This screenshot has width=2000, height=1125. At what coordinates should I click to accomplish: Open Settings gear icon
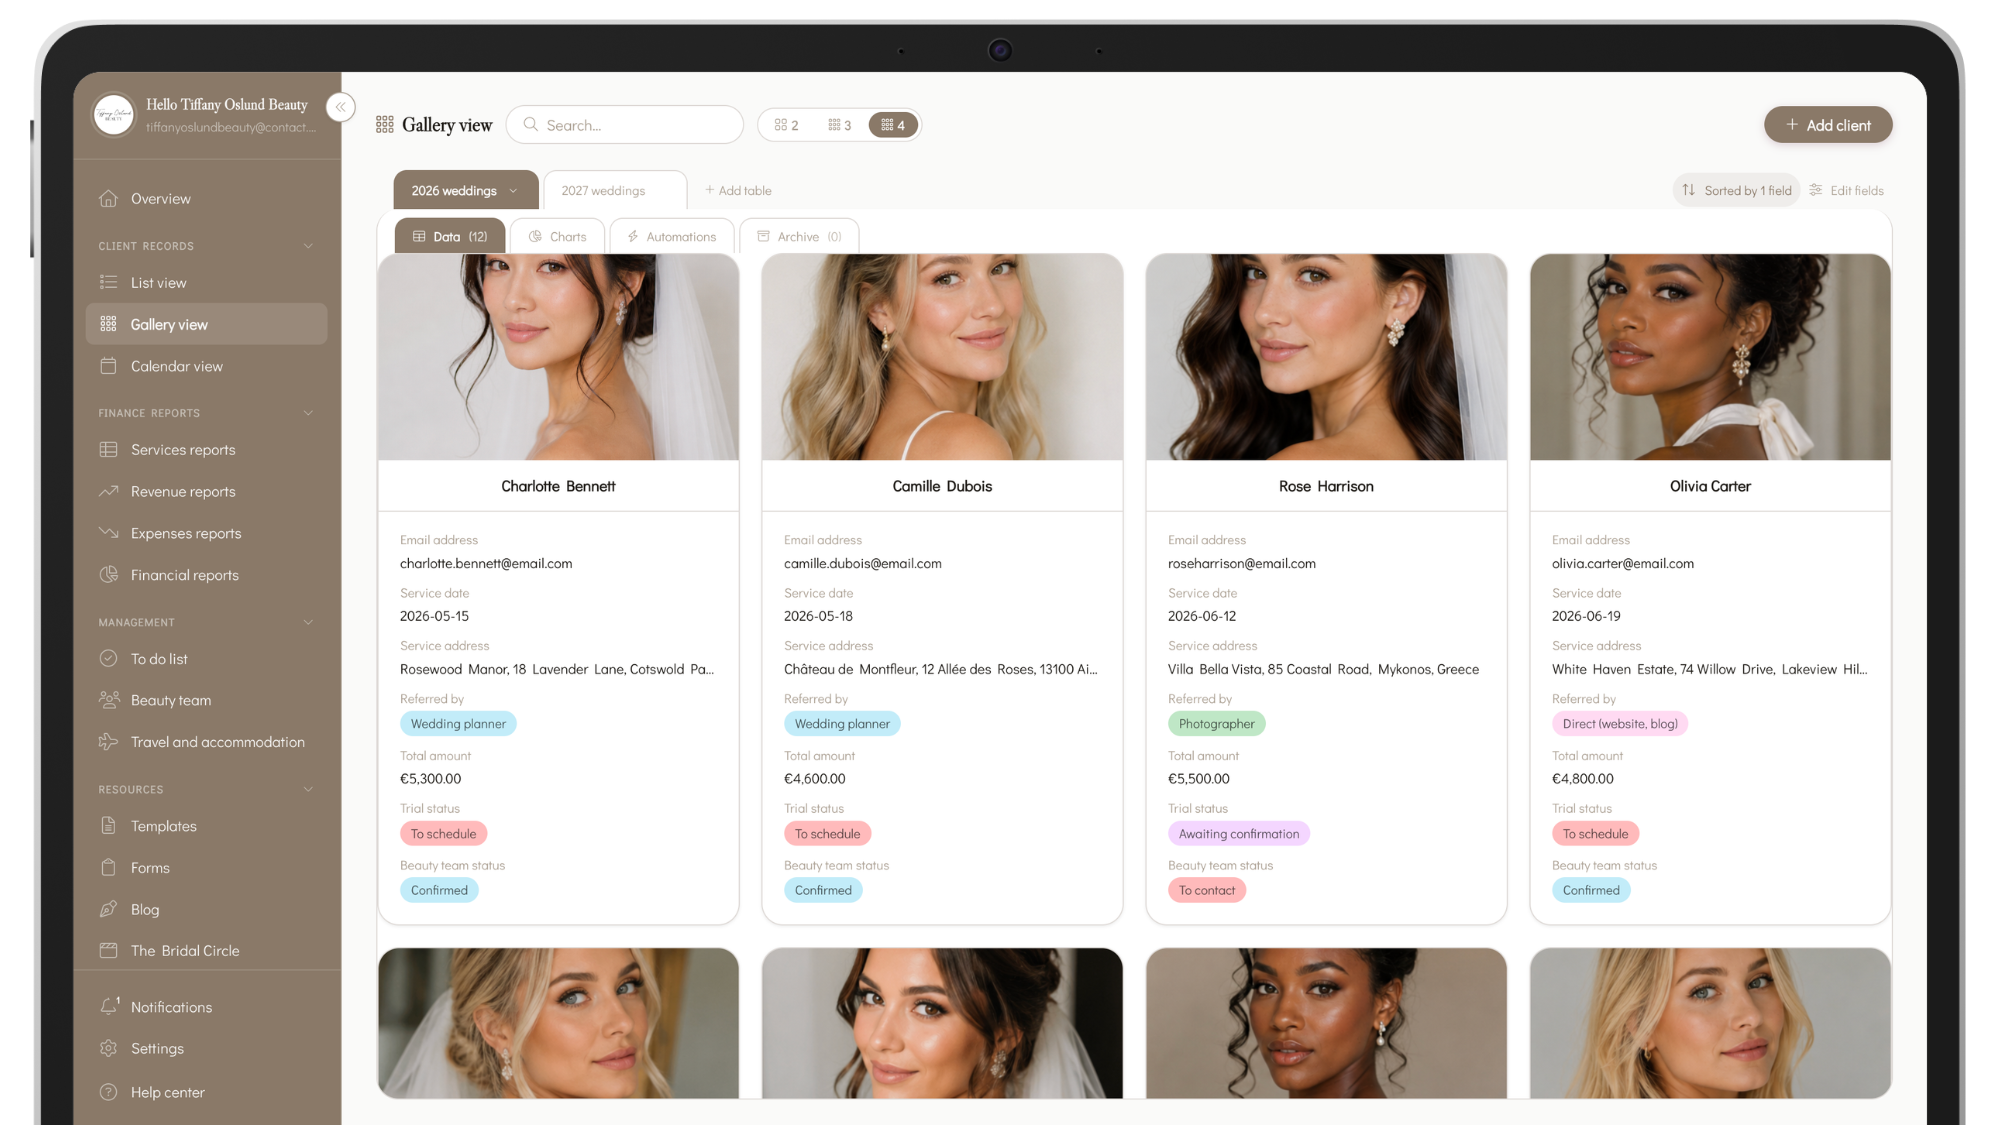point(109,1048)
